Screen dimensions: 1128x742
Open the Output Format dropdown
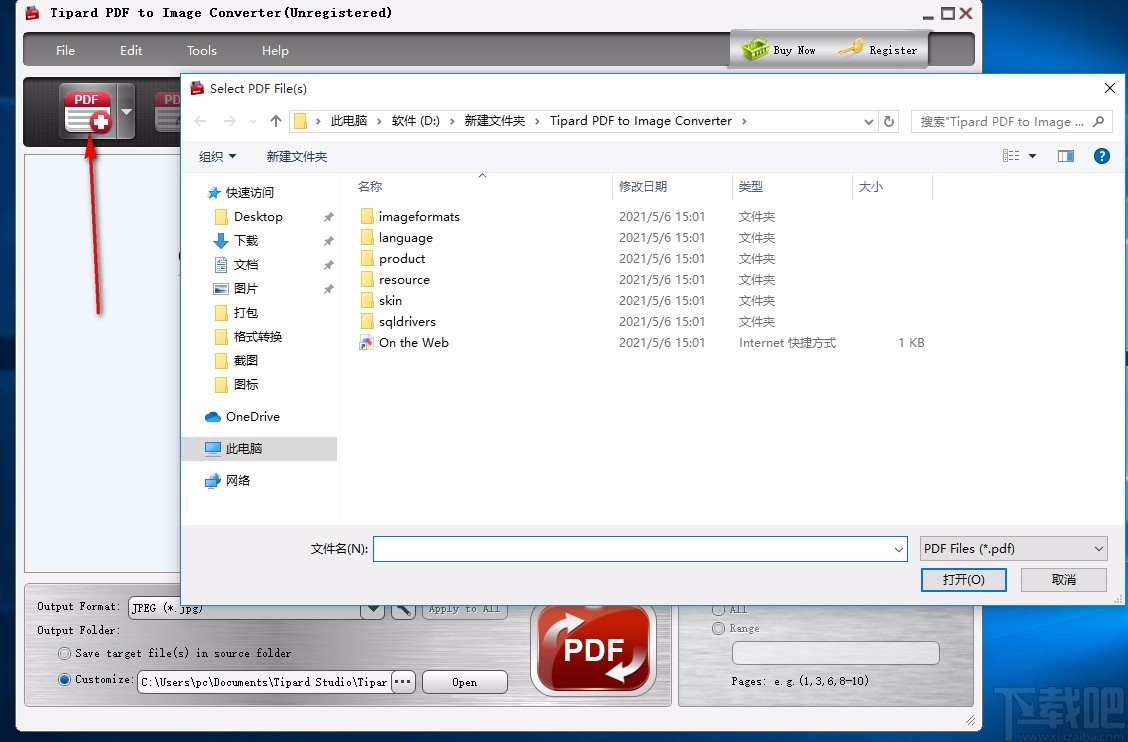tap(373, 608)
